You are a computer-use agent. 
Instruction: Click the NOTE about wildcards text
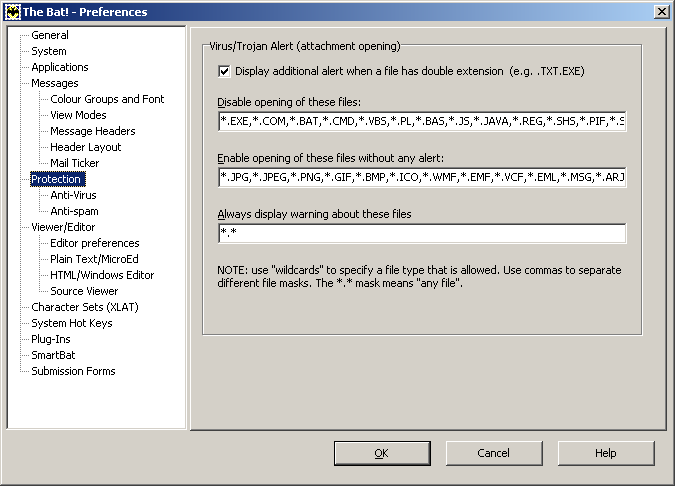click(419, 276)
